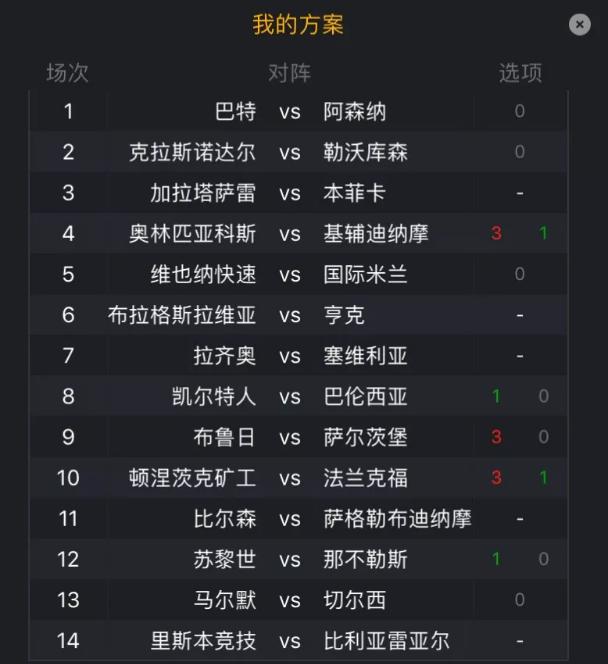The width and height of the screenshot is (608, 664).
Task: Click the dash option for 比尔森 match
Action: (x=520, y=519)
